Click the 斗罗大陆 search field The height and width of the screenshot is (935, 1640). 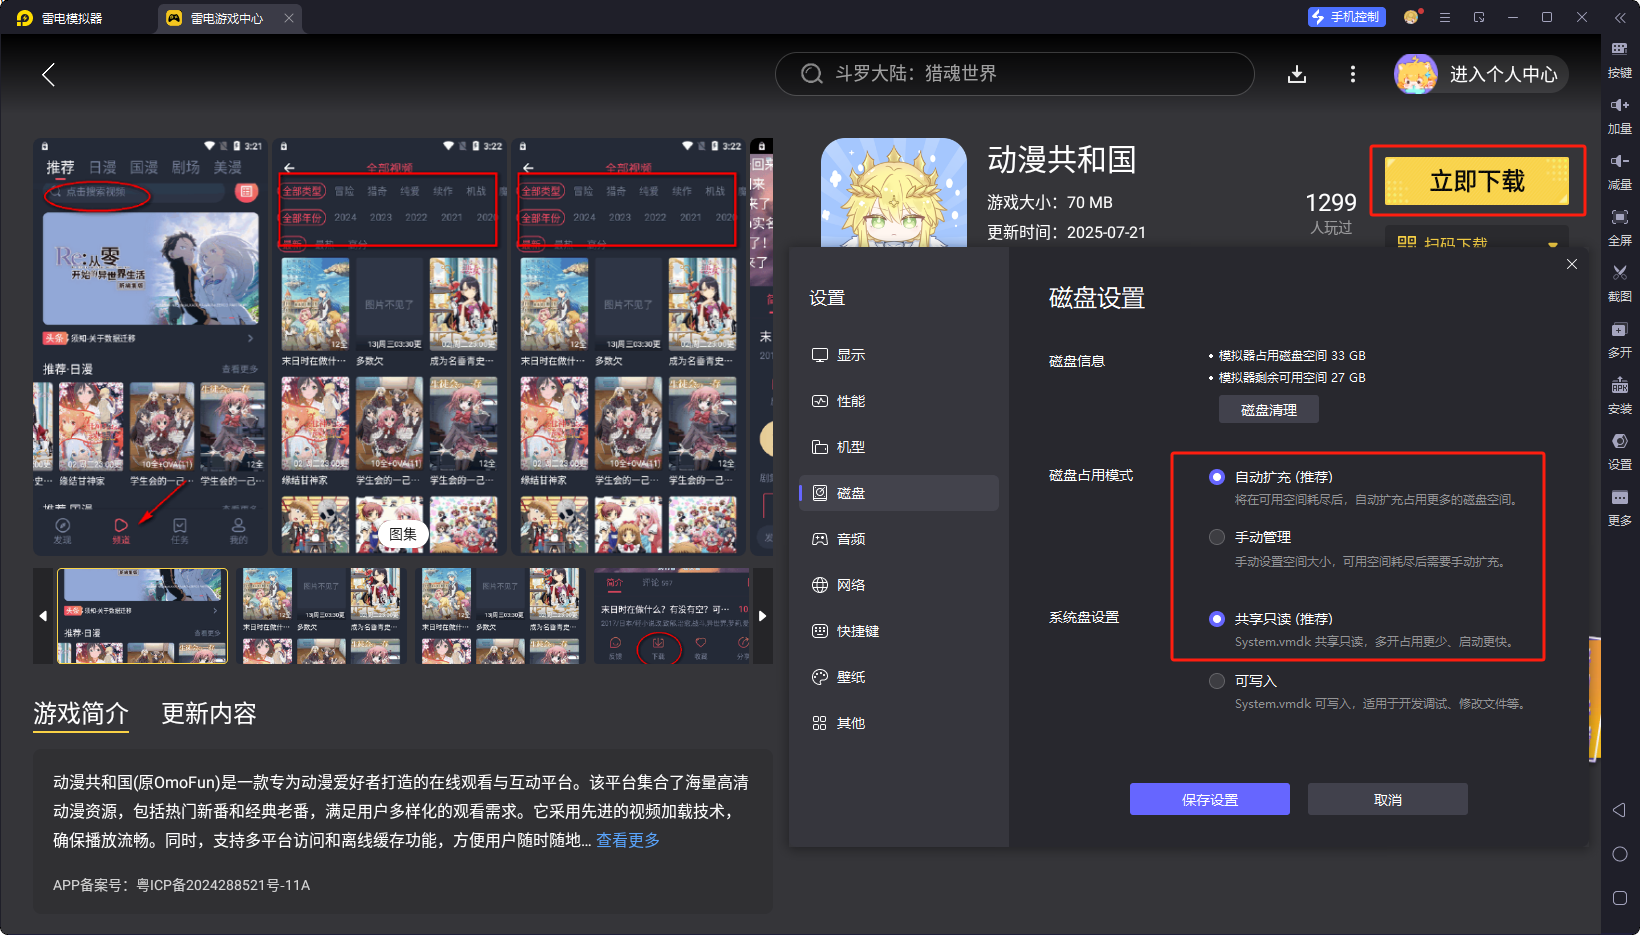pyautogui.click(x=1014, y=74)
